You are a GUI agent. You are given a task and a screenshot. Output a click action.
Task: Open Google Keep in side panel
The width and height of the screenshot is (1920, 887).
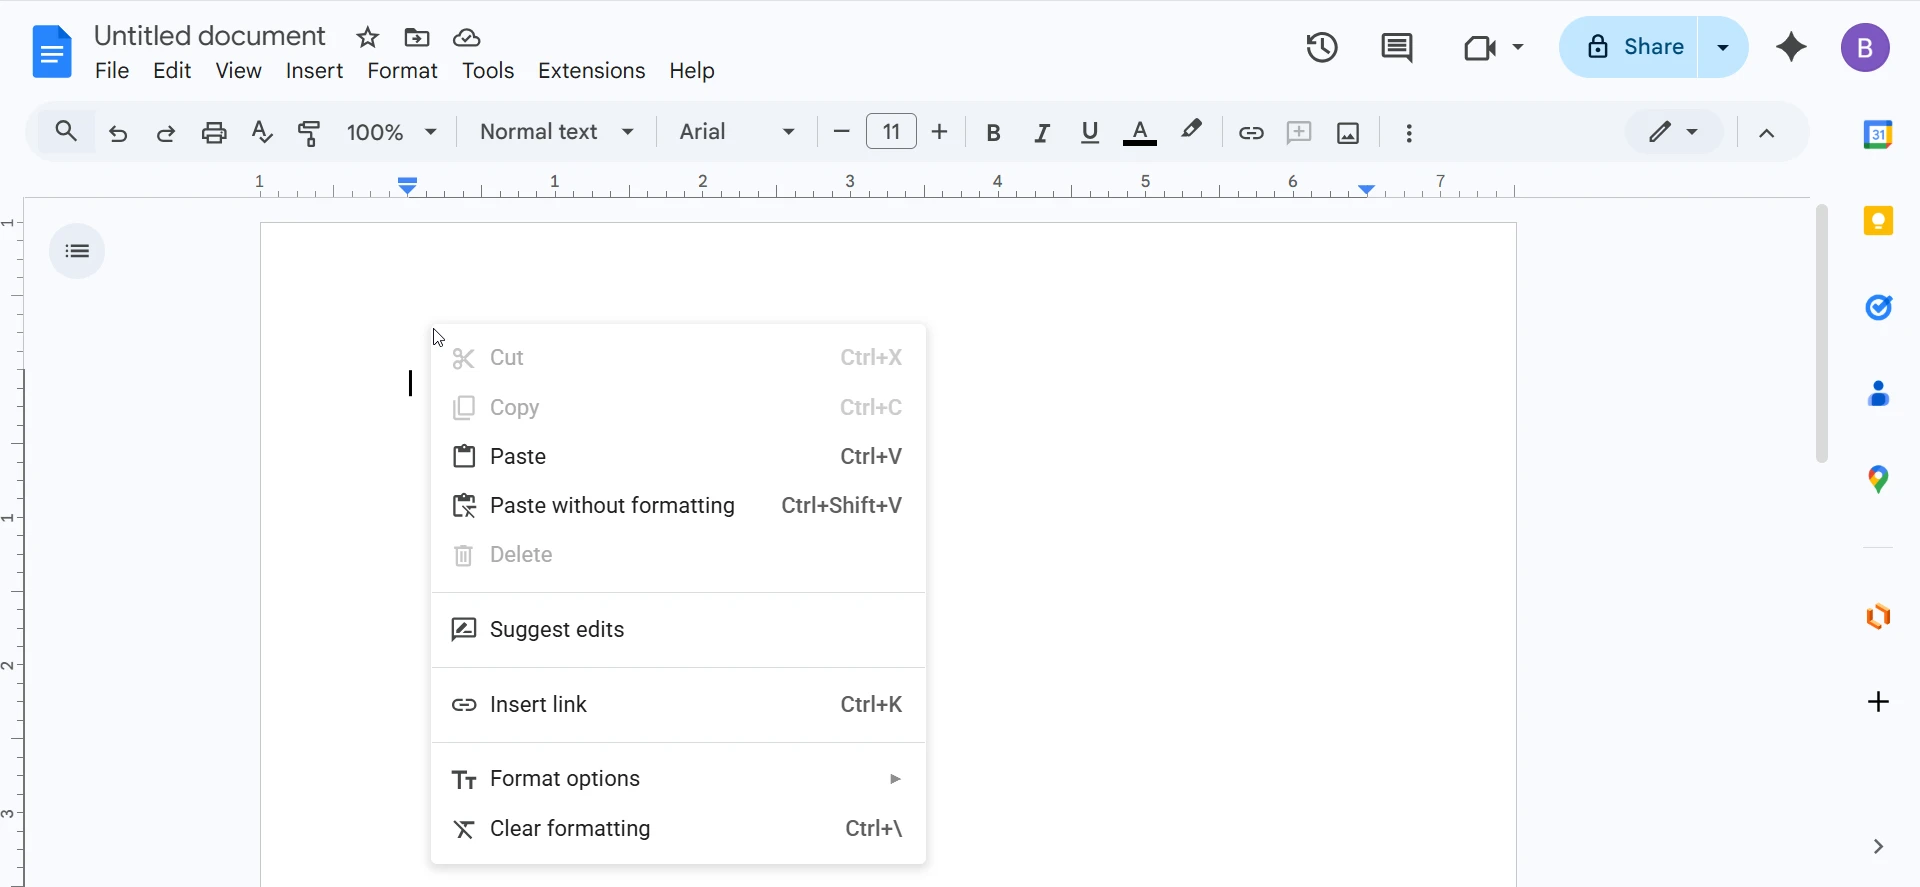coord(1879,221)
